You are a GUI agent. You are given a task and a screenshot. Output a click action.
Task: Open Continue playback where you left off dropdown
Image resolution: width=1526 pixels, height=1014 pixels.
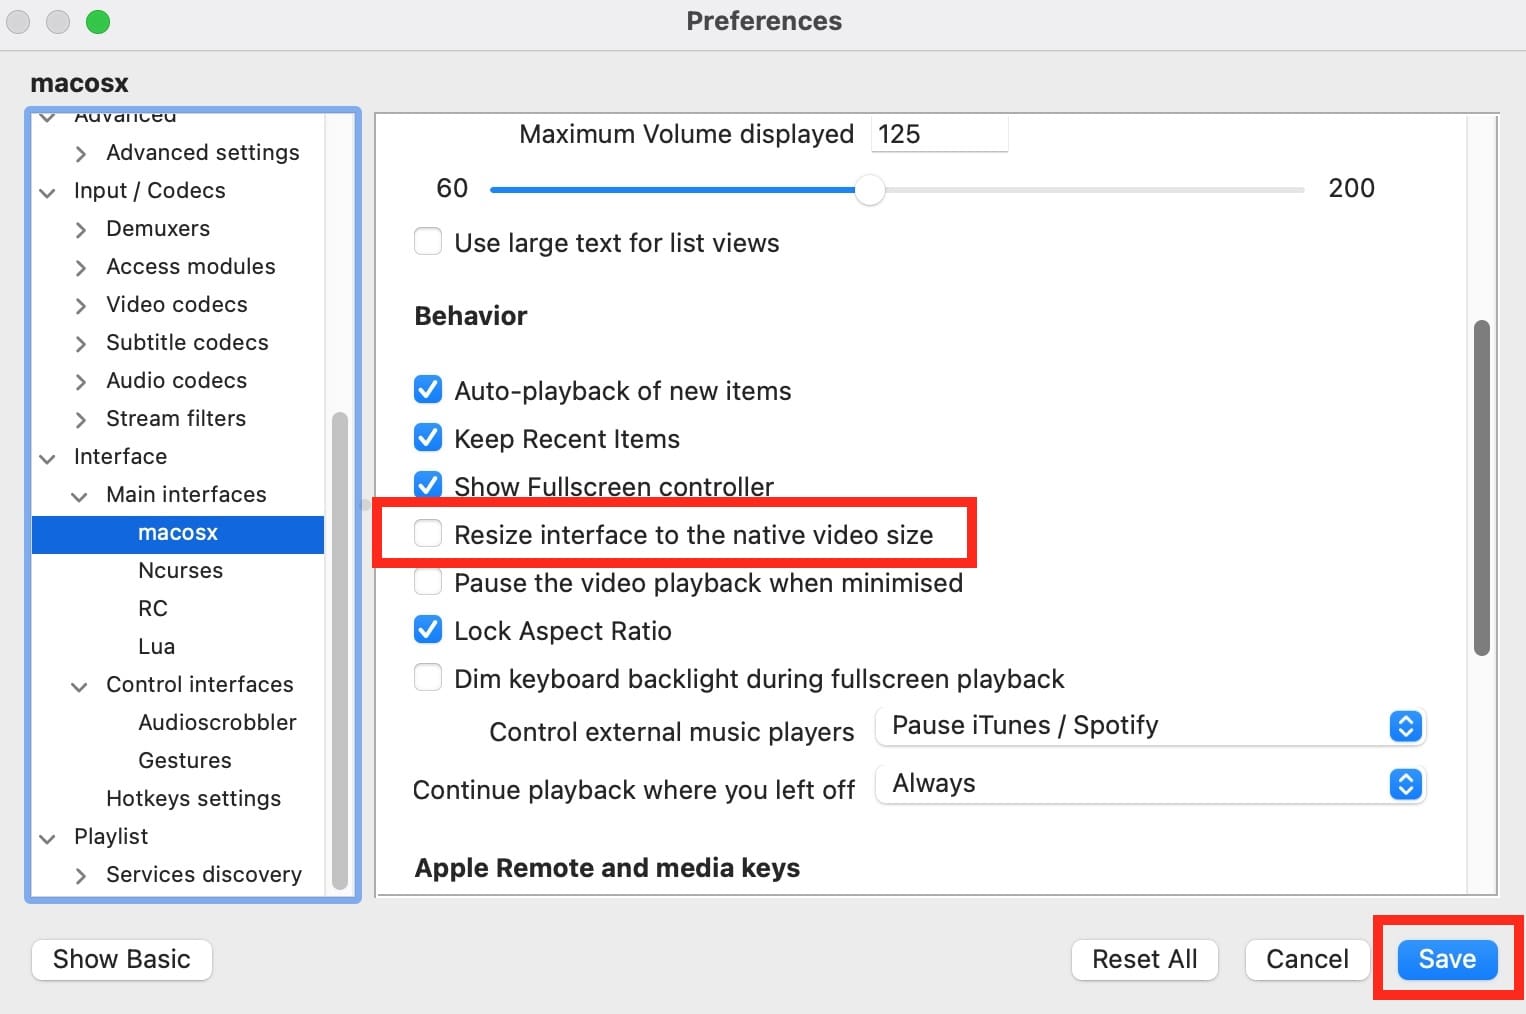pos(1405,784)
